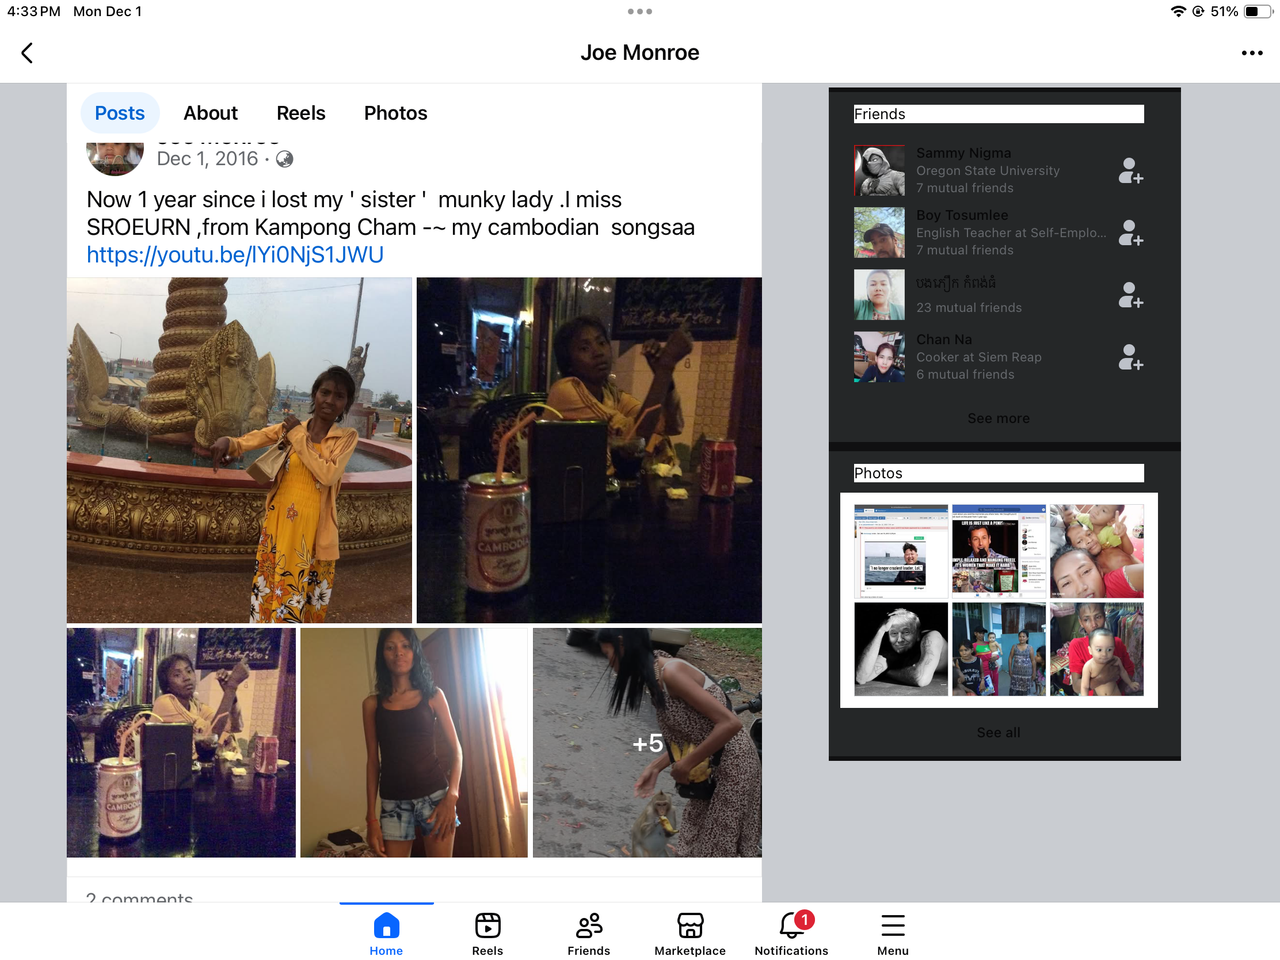Screen dimensions: 1280x960
Task: Switch to the About tab
Action: 211,113
